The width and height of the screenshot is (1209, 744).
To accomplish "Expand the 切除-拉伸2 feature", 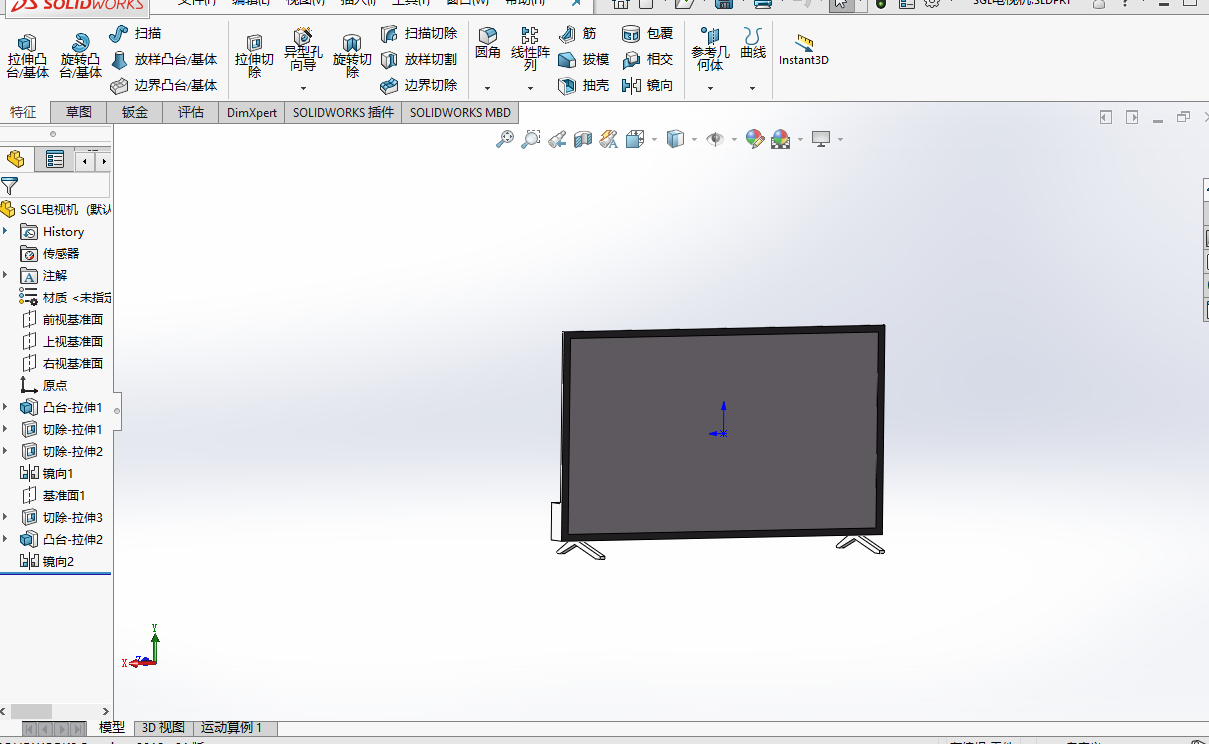I will (5, 451).
